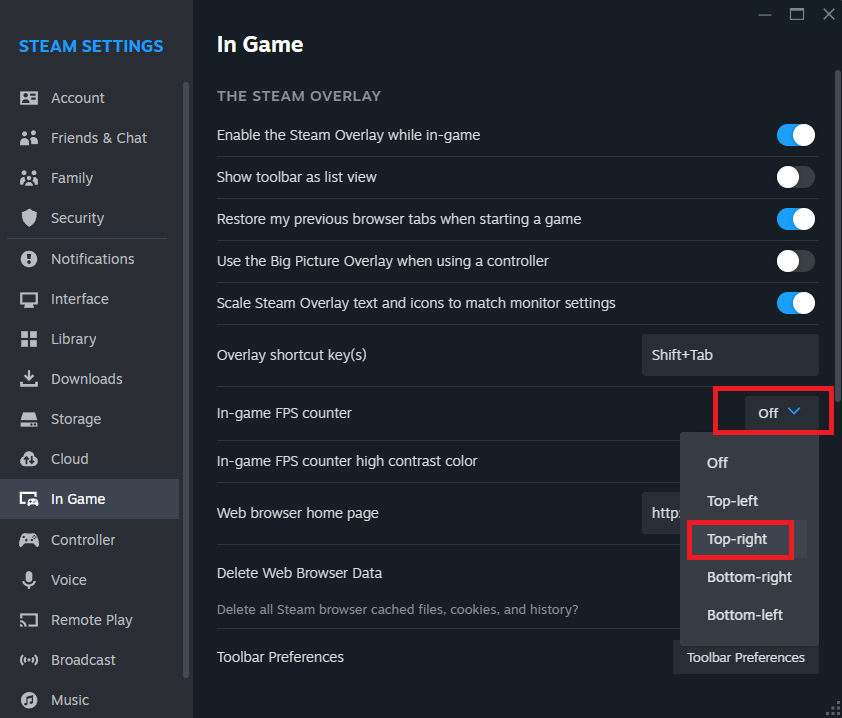Screen dimensions: 842x718
Task: Turn on Big Picture Overlay toggle
Action: pos(795,261)
